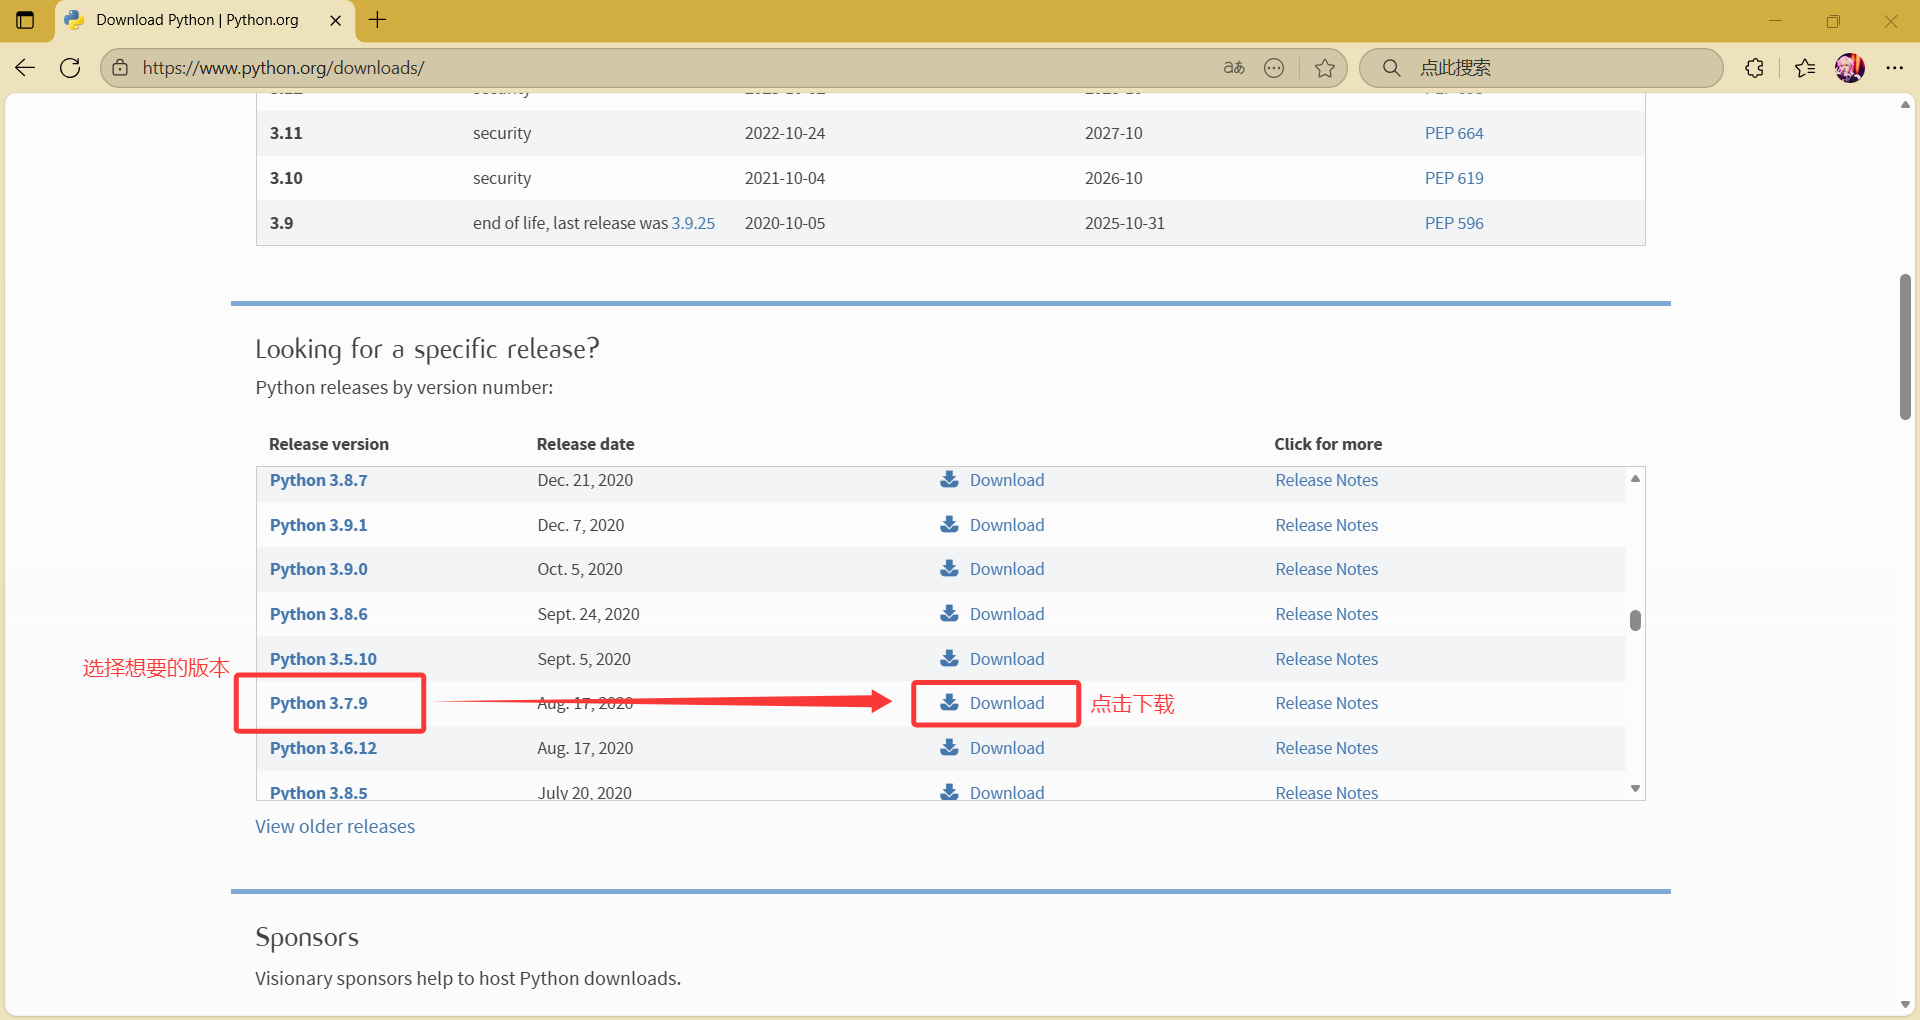The height and width of the screenshot is (1020, 1920).
Task: Open Python 3.8.6 release page
Action: (318, 614)
